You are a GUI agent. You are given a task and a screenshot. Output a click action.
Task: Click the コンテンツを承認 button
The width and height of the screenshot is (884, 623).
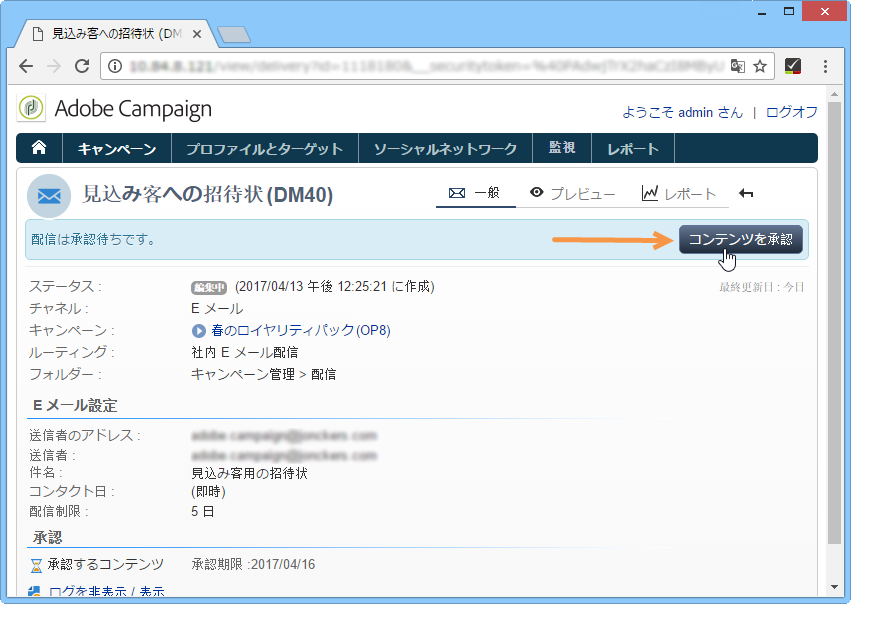pos(741,240)
